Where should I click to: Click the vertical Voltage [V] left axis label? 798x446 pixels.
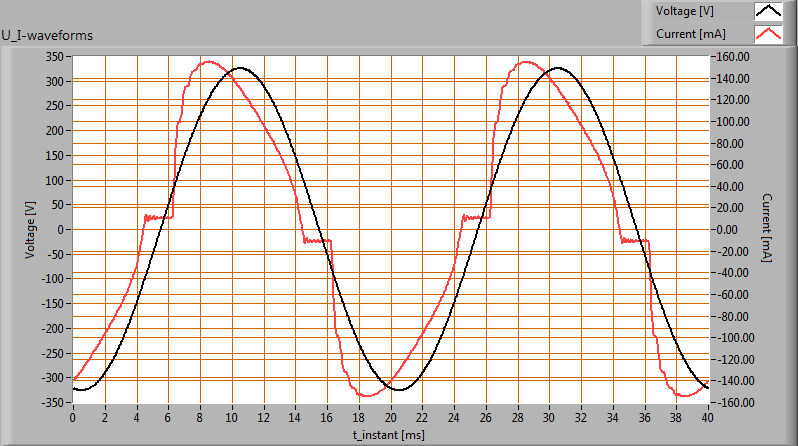(x=29, y=228)
